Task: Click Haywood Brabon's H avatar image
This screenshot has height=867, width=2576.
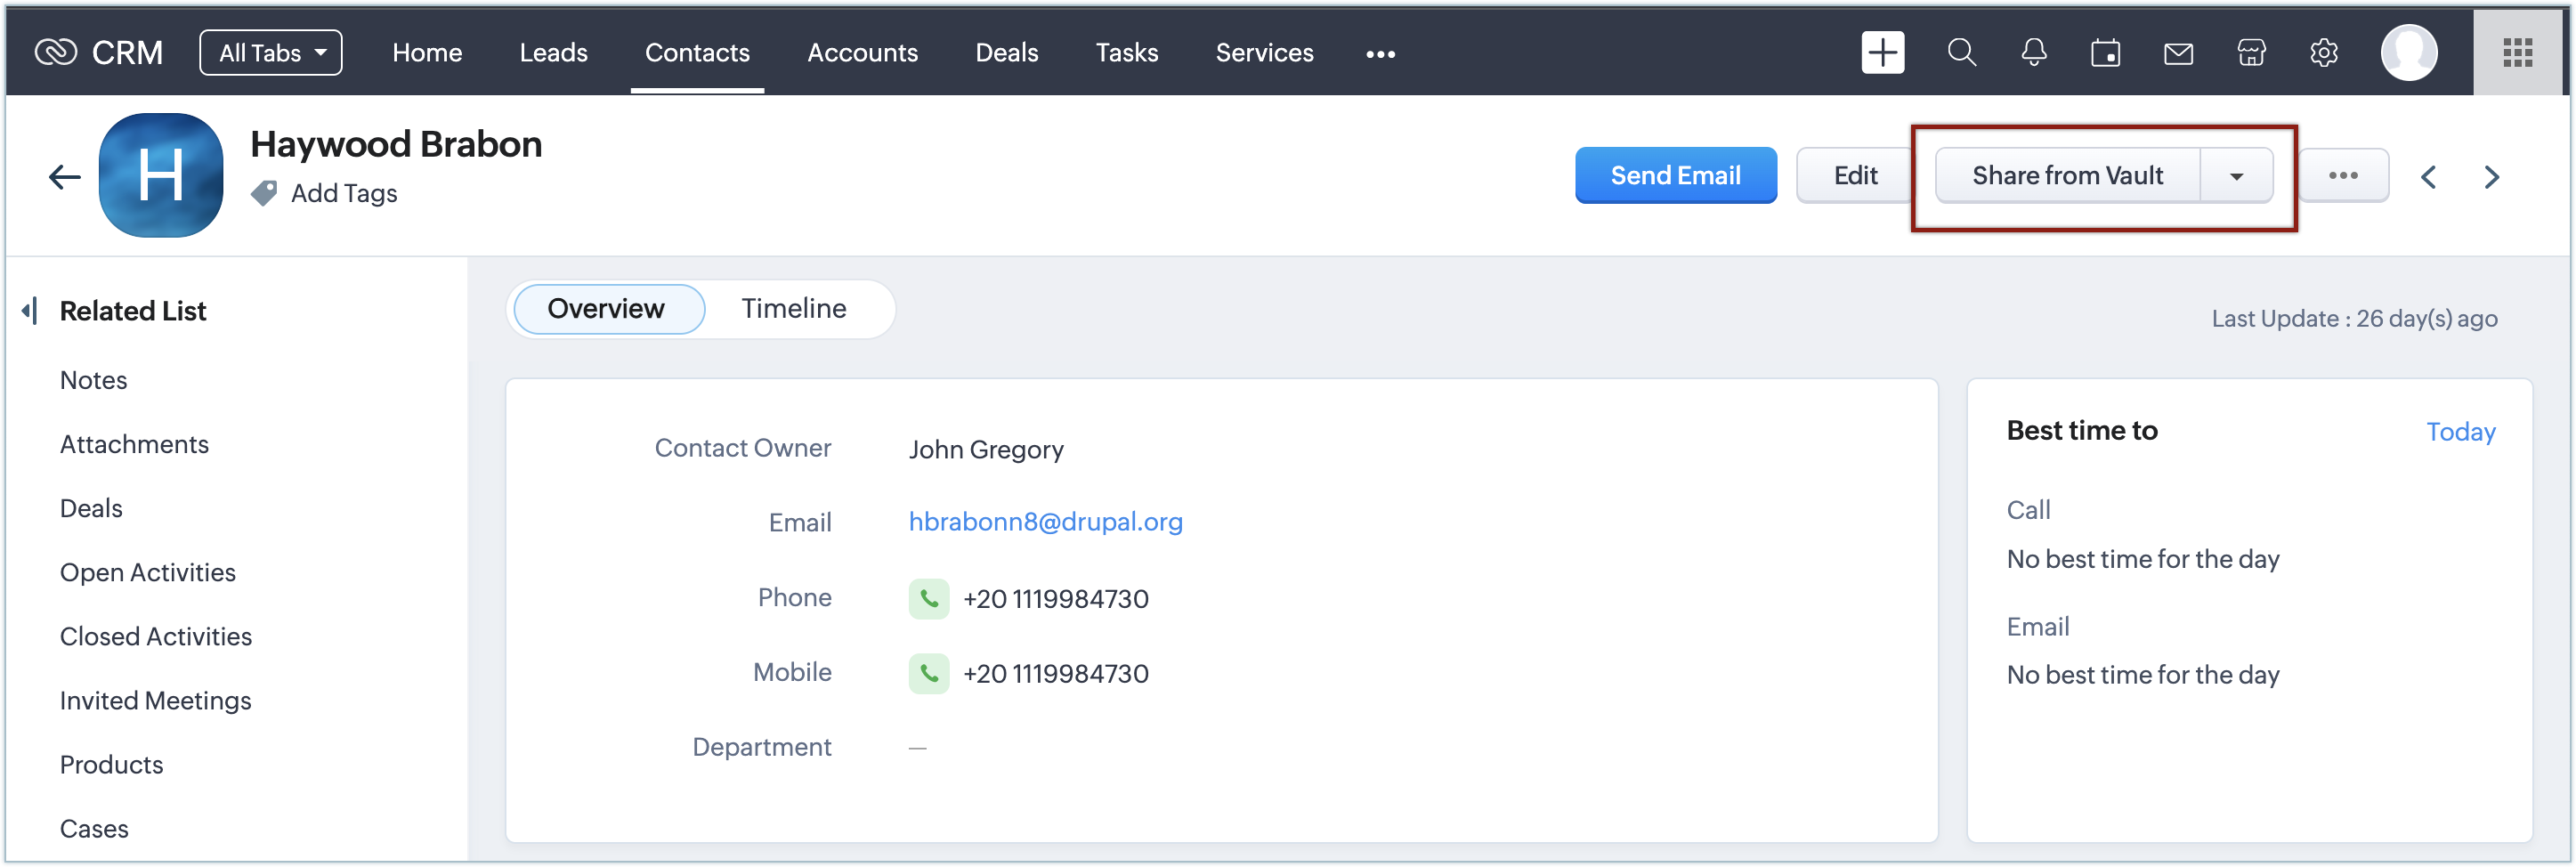Action: point(161,175)
